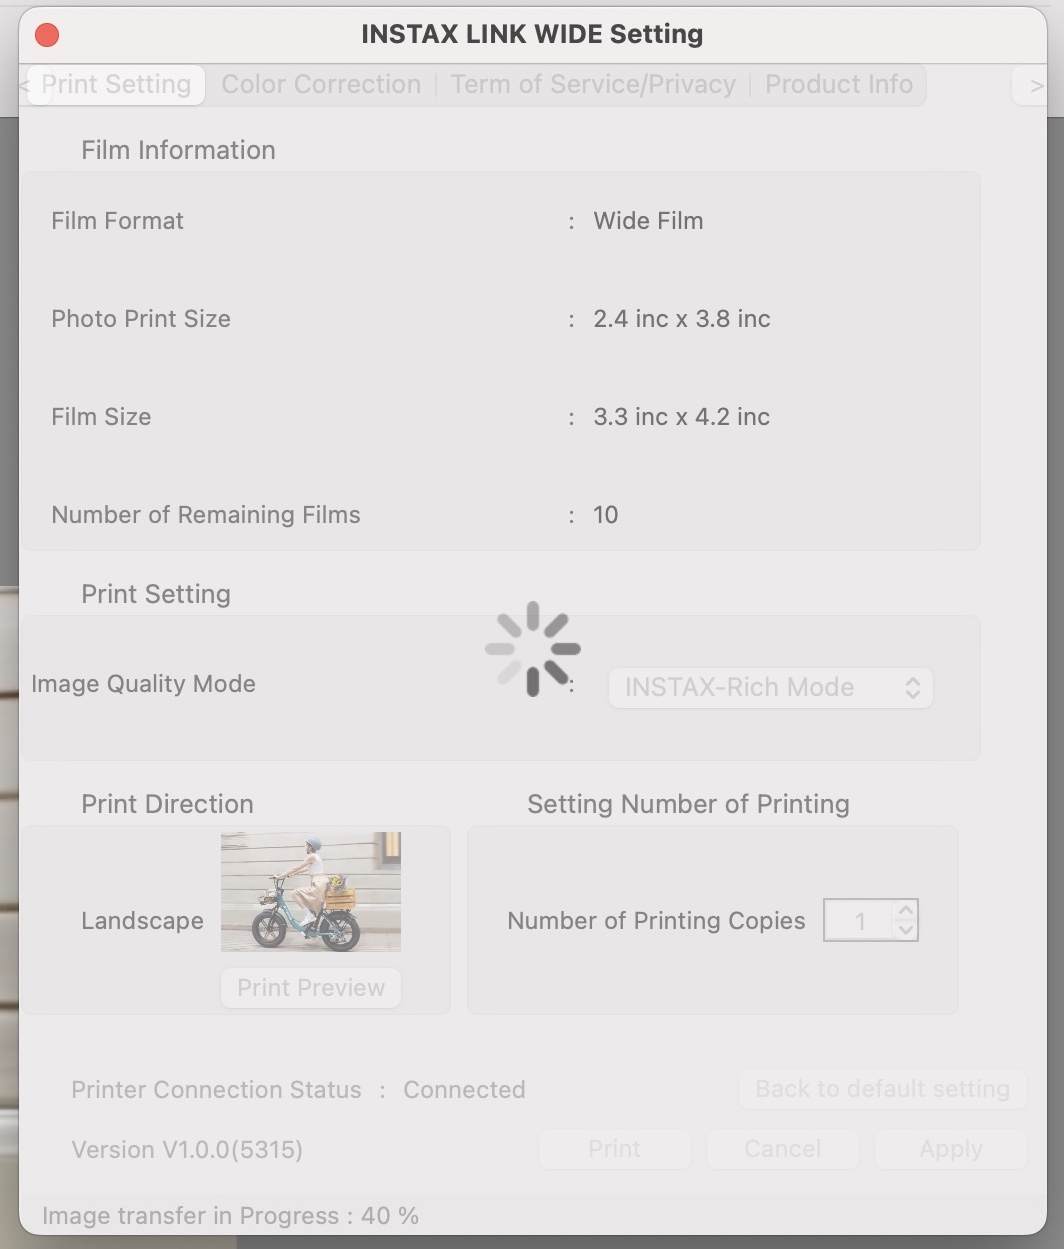Apply the current print settings
Viewport: 1064px width, 1249px height.
pos(950,1149)
